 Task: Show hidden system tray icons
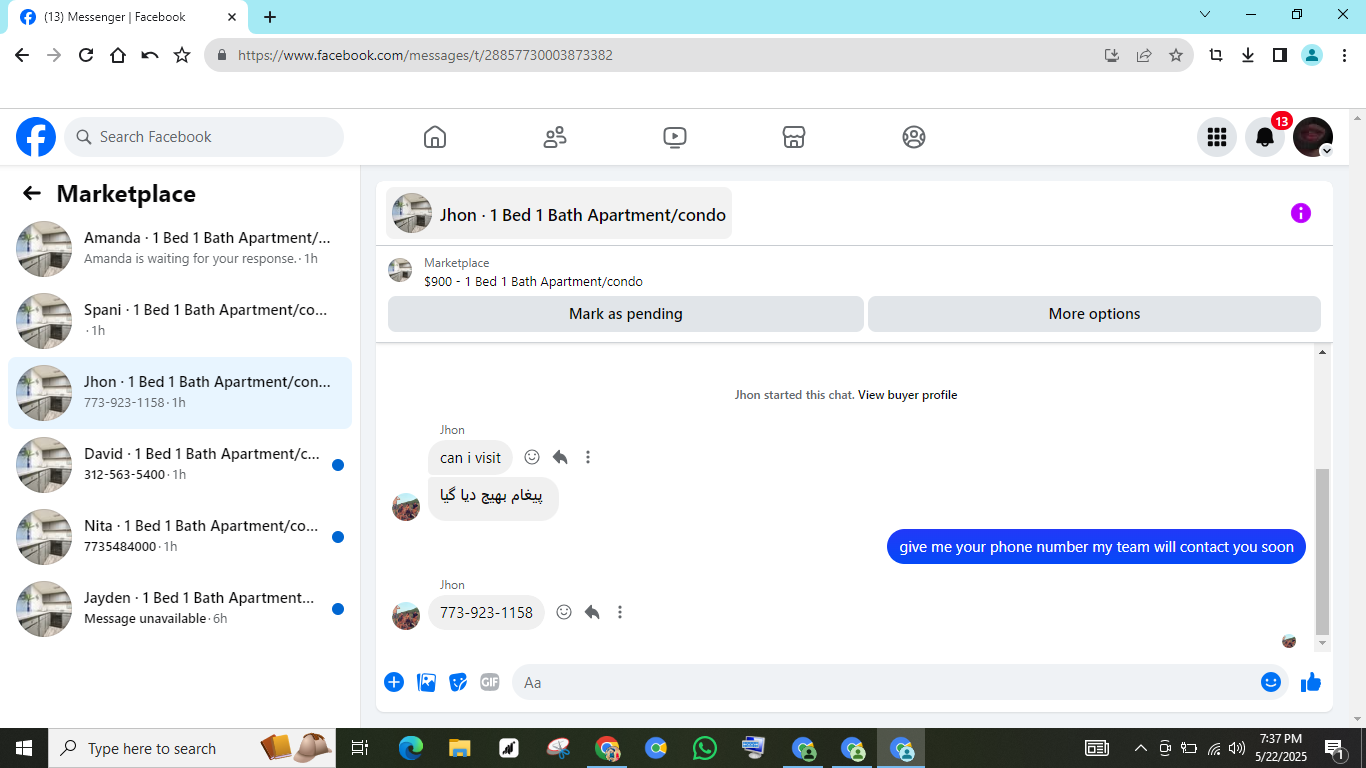click(1140, 748)
